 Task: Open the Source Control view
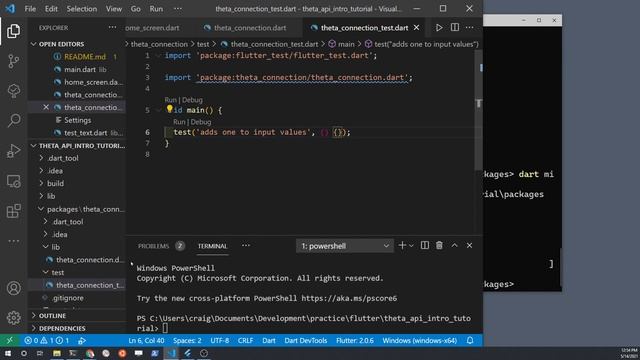(13, 61)
